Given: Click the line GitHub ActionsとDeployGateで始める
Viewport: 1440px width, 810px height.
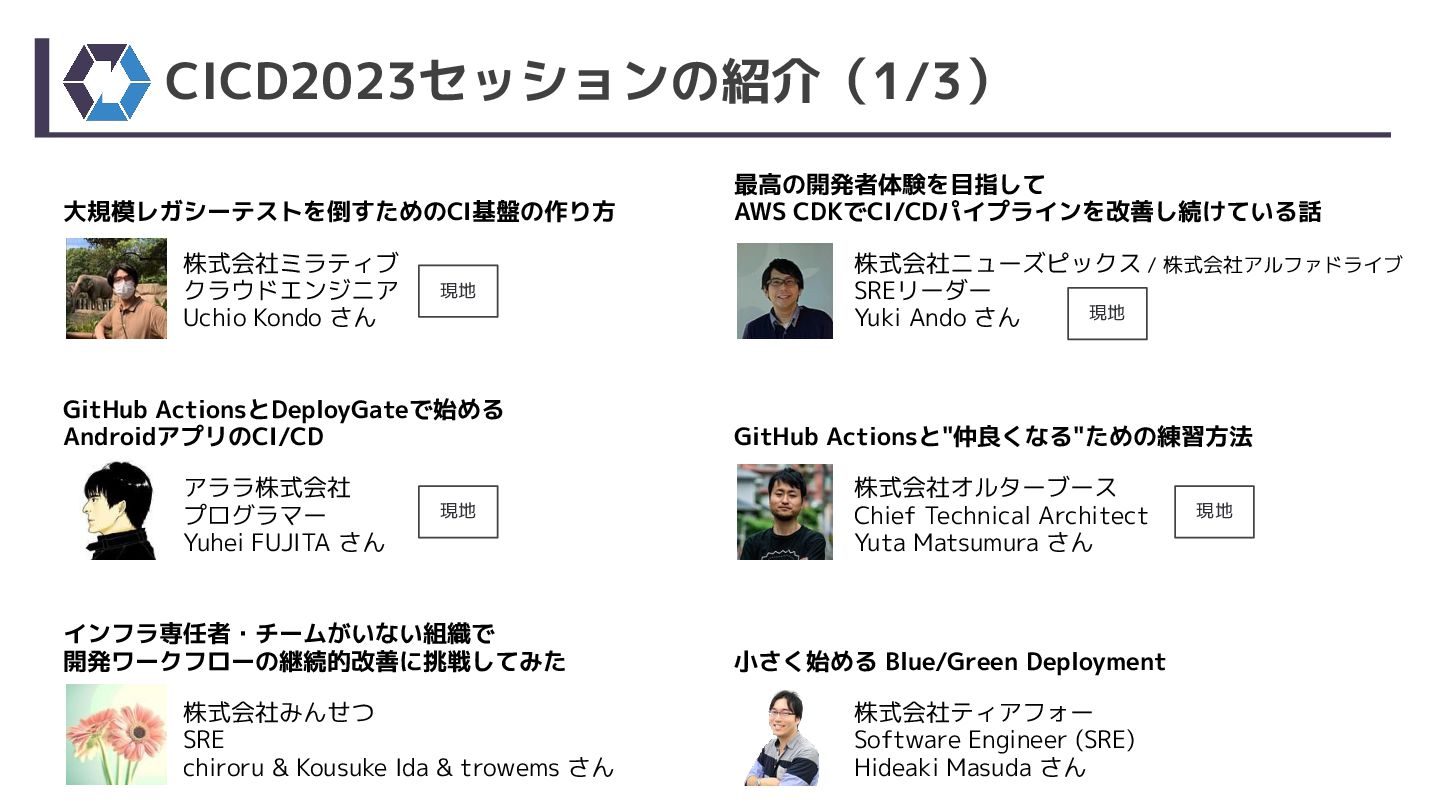Looking at the screenshot, I should point(283,410).
